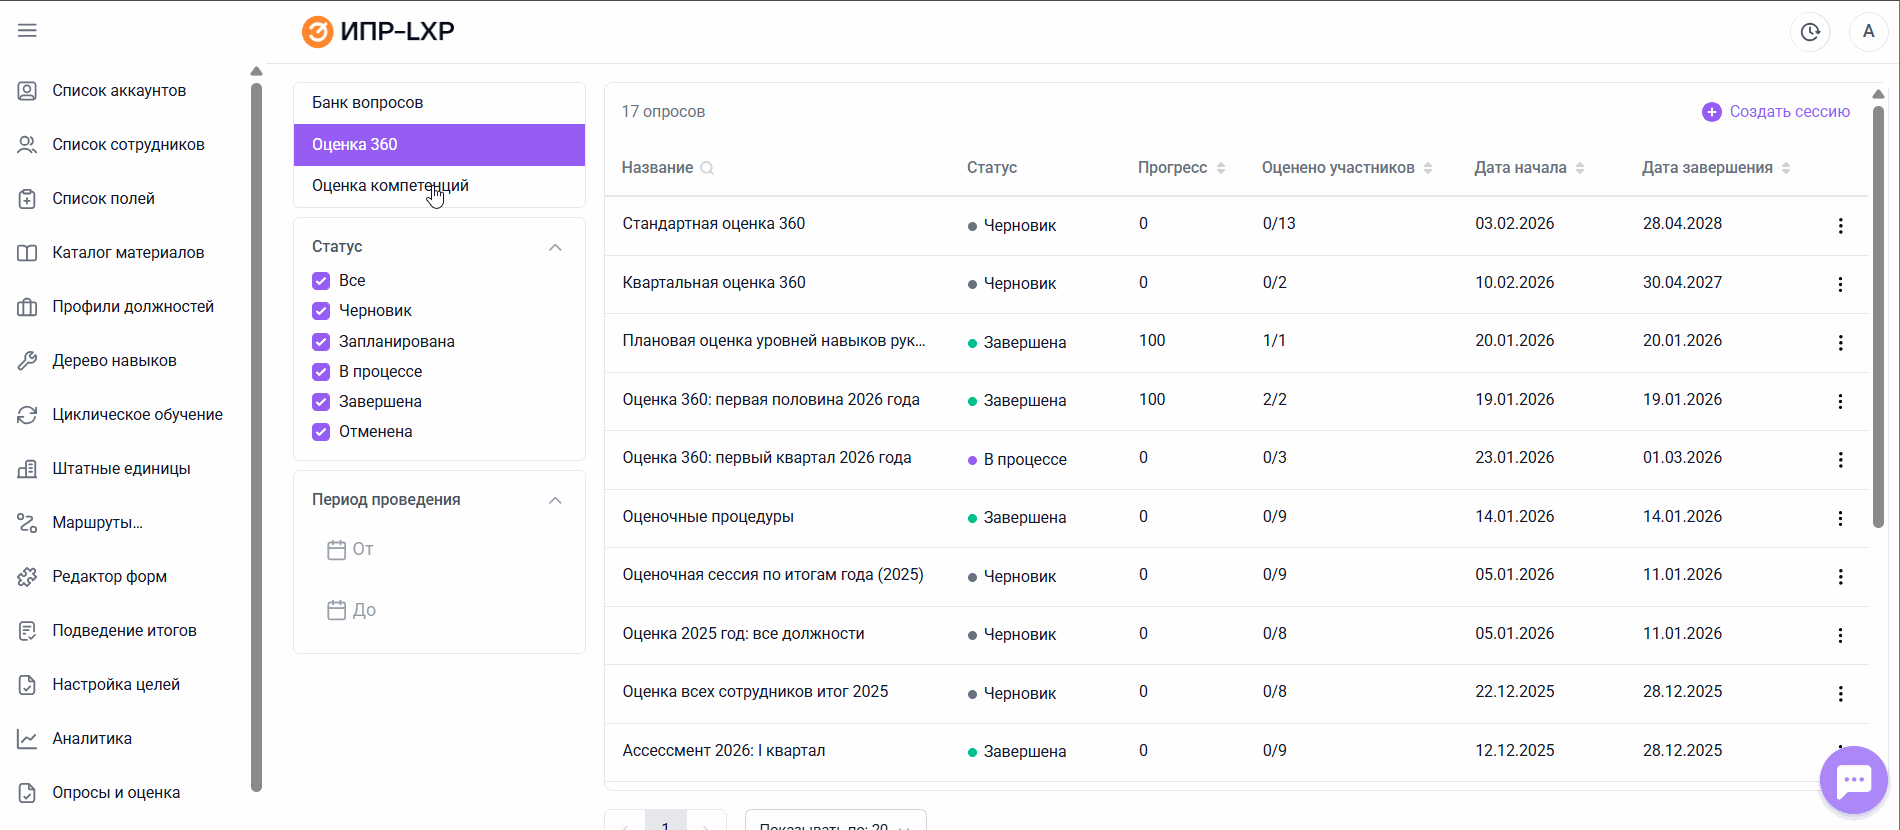
Task: Click the Дерево навыков wrench icon
Action: click(27, 361)
